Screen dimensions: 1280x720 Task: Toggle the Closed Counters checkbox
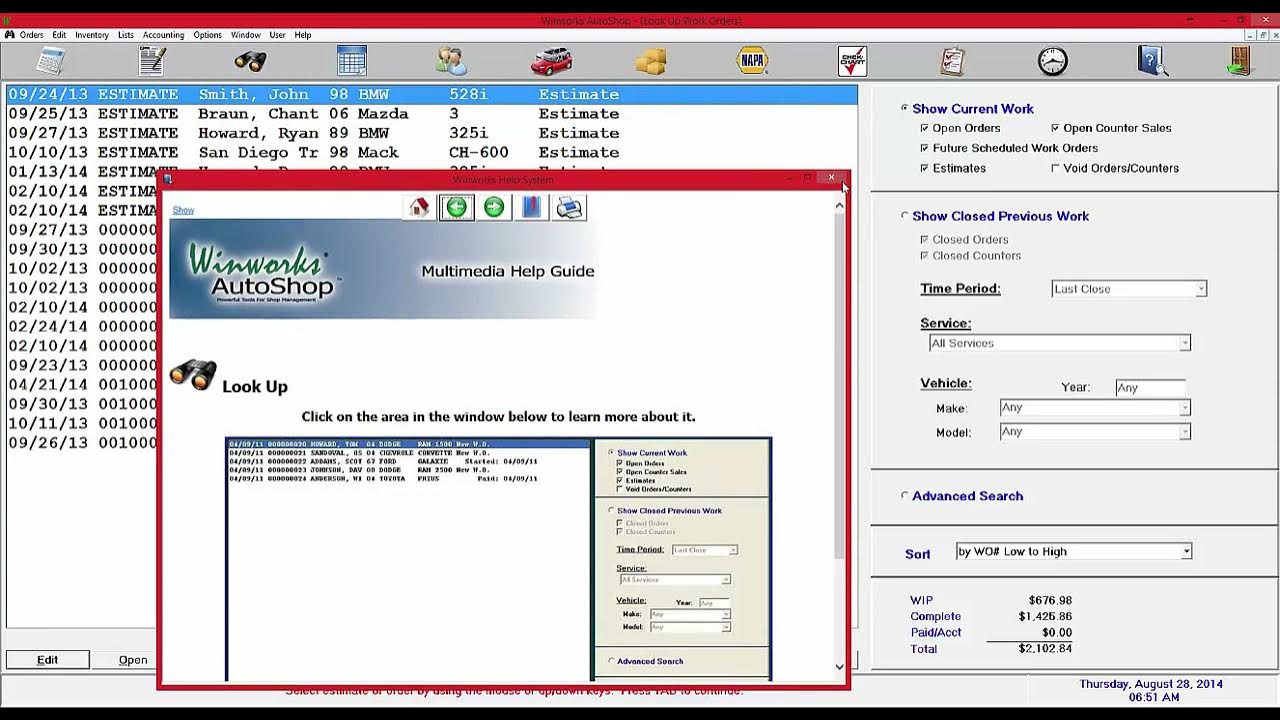click(924, 255)
